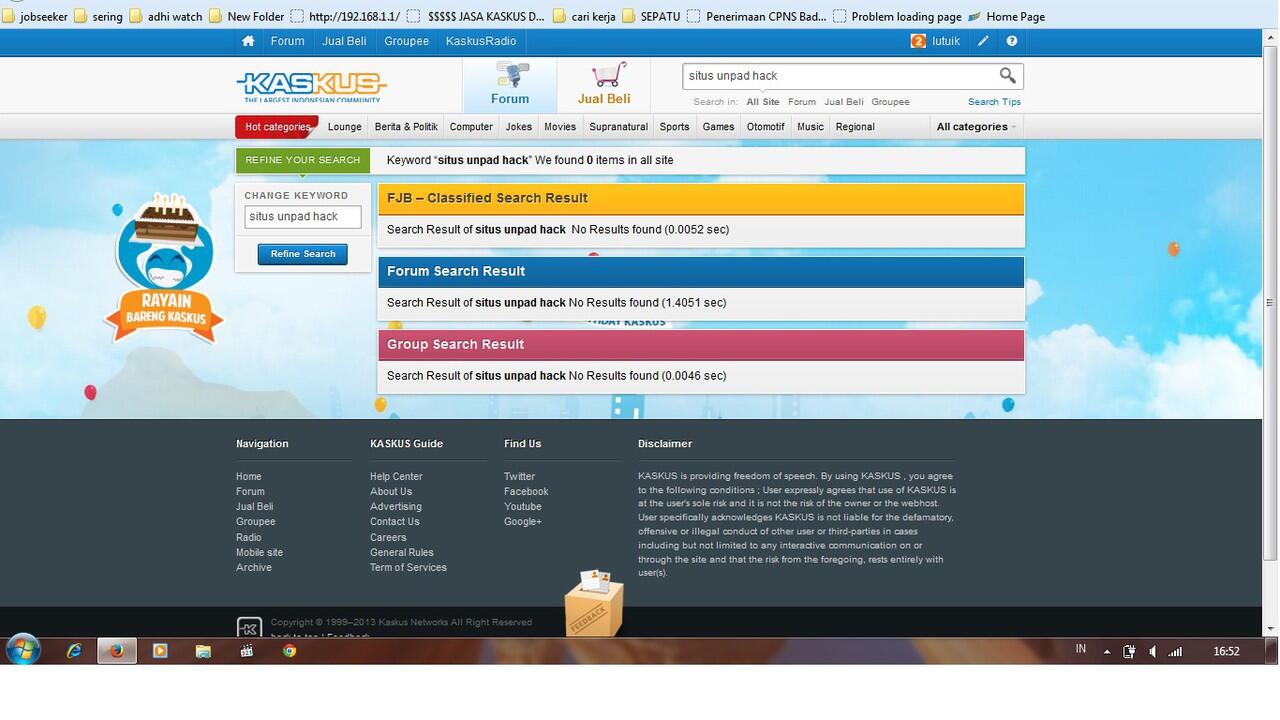Open the Sports category
This screenshot has width=1280, height=720.
[x=675, y=127]
